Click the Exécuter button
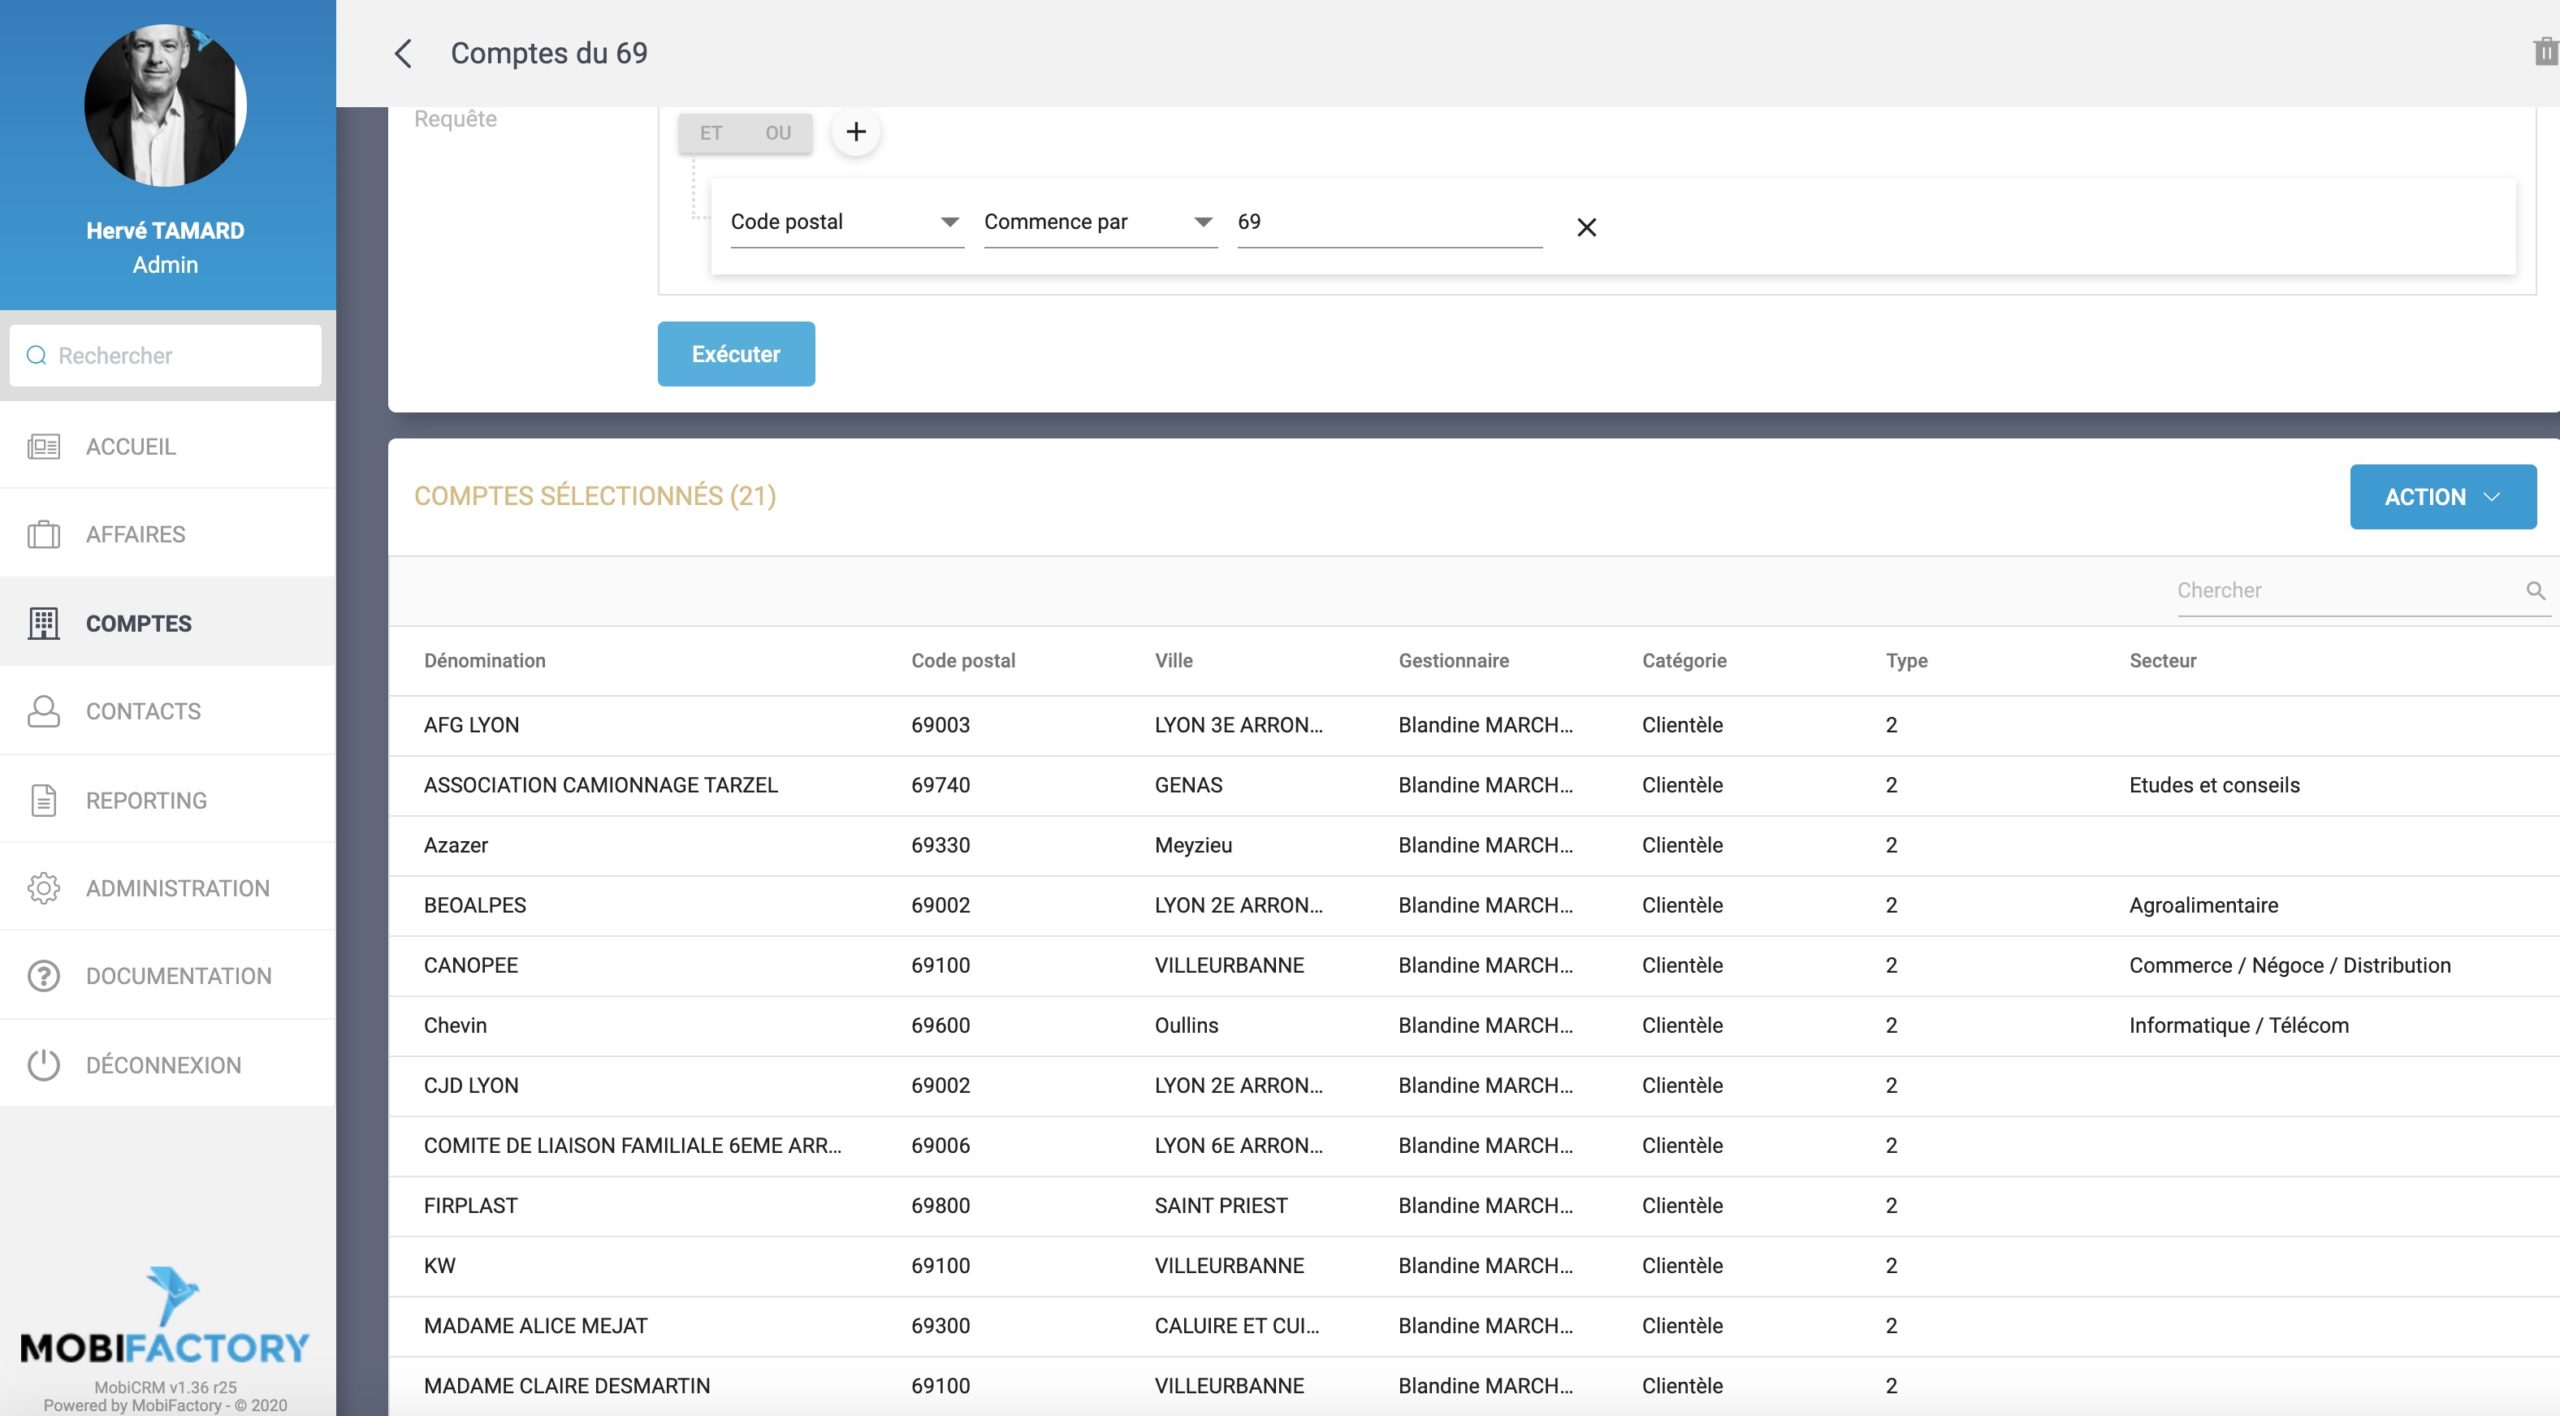Screen dimensions: 2560x1416 pos(736,354)
